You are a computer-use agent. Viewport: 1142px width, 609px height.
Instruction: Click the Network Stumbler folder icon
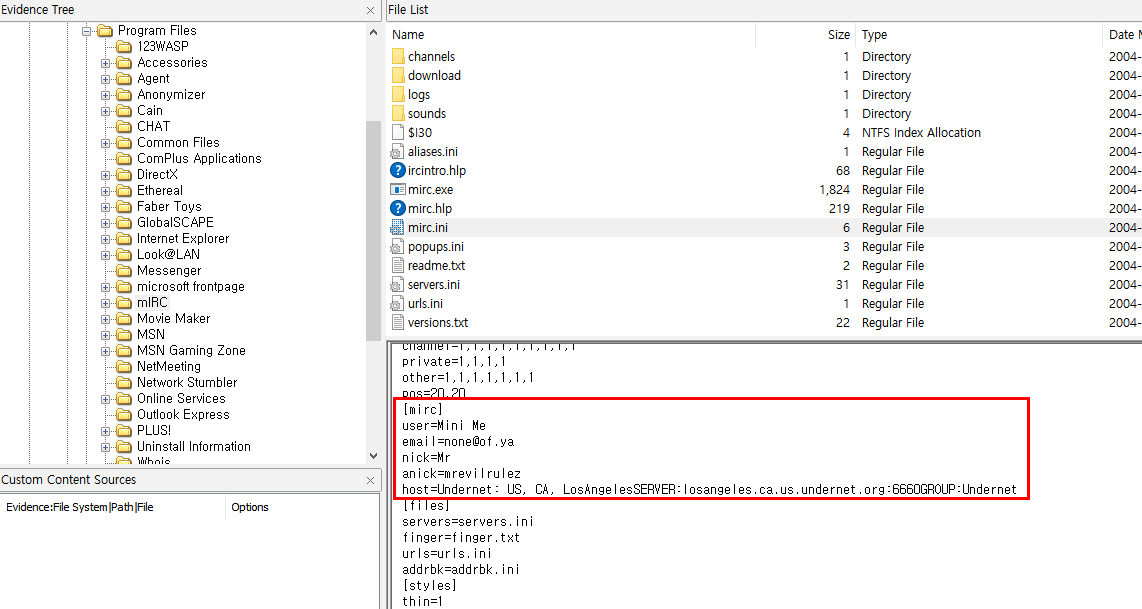(x=125, y=383)
